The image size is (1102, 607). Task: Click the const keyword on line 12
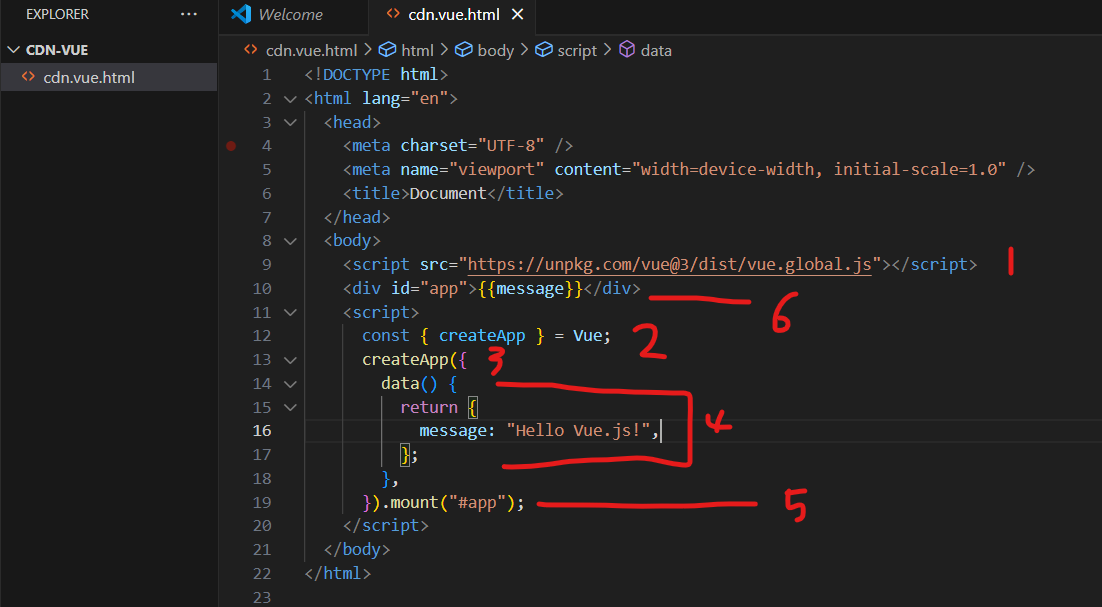point(385,336)
